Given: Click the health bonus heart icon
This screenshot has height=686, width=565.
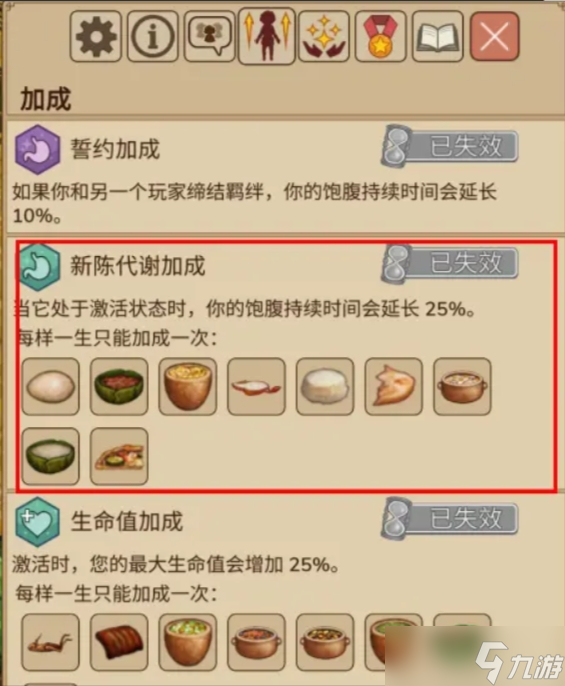Looking at the screenshot, I should 37,522.
